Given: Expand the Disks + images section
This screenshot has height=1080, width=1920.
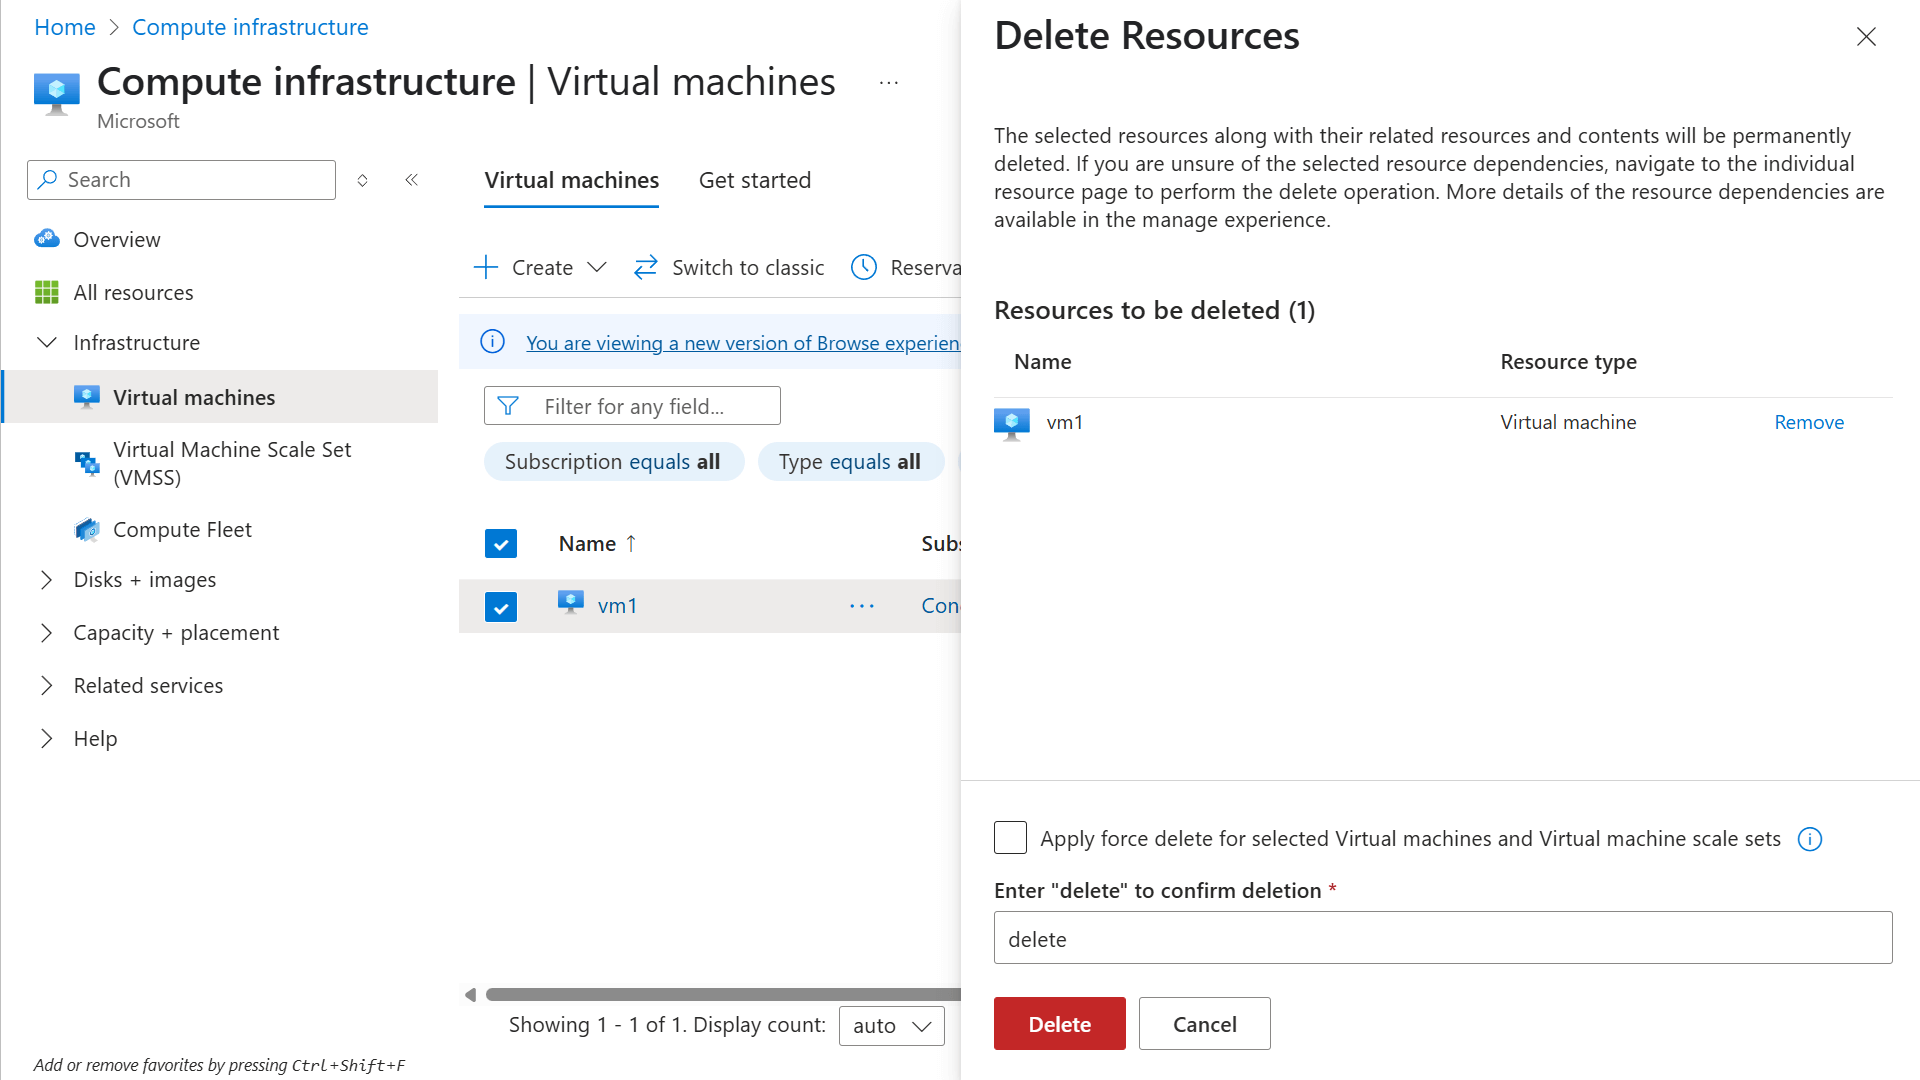Looking at the screenshot, I should pyautogui.click(x=47, y=580).
